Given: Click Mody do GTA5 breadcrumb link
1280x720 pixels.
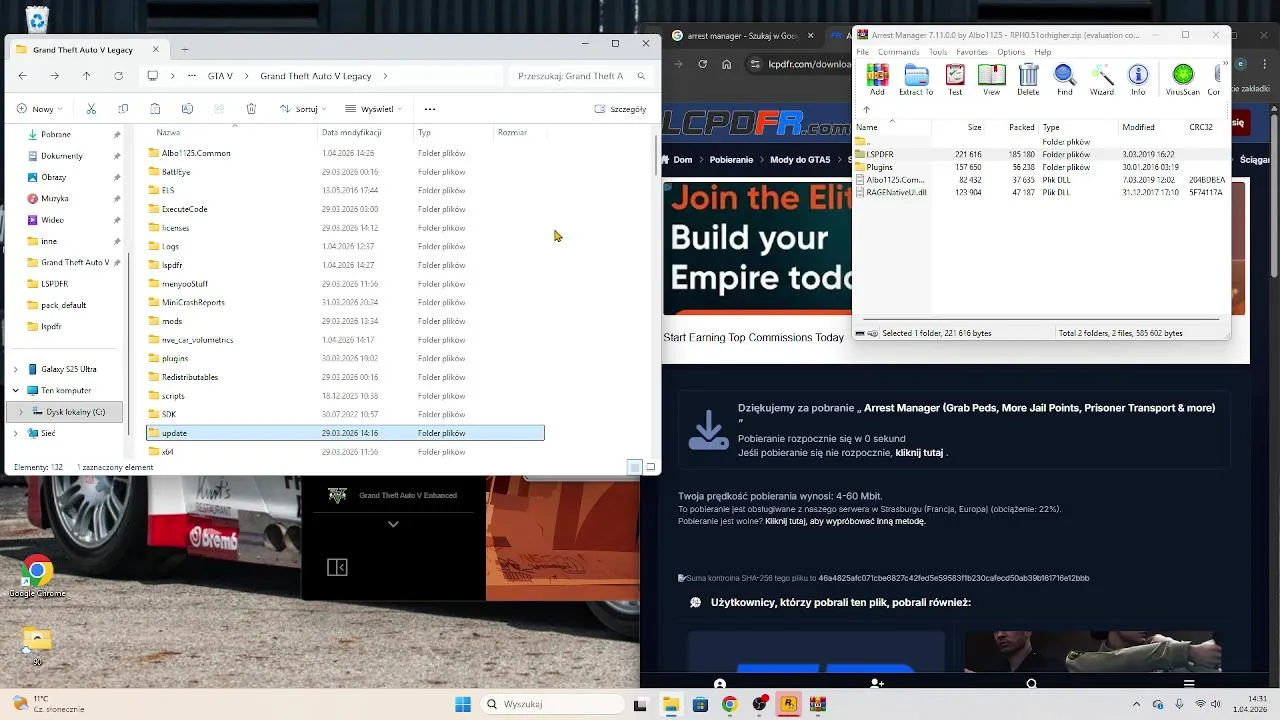Looking at the screenshot, I should [x=799, y=160].
